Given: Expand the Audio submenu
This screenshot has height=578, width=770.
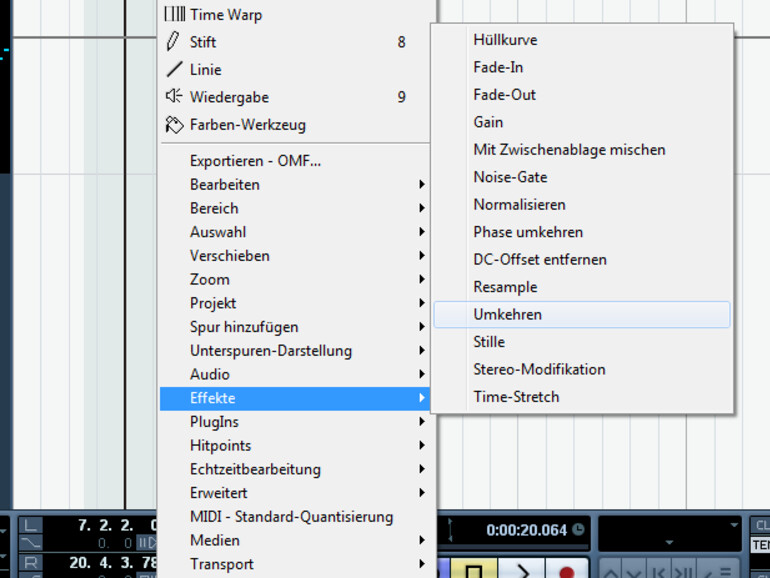Looking at the screenshot, I should (x=295, y=374).
